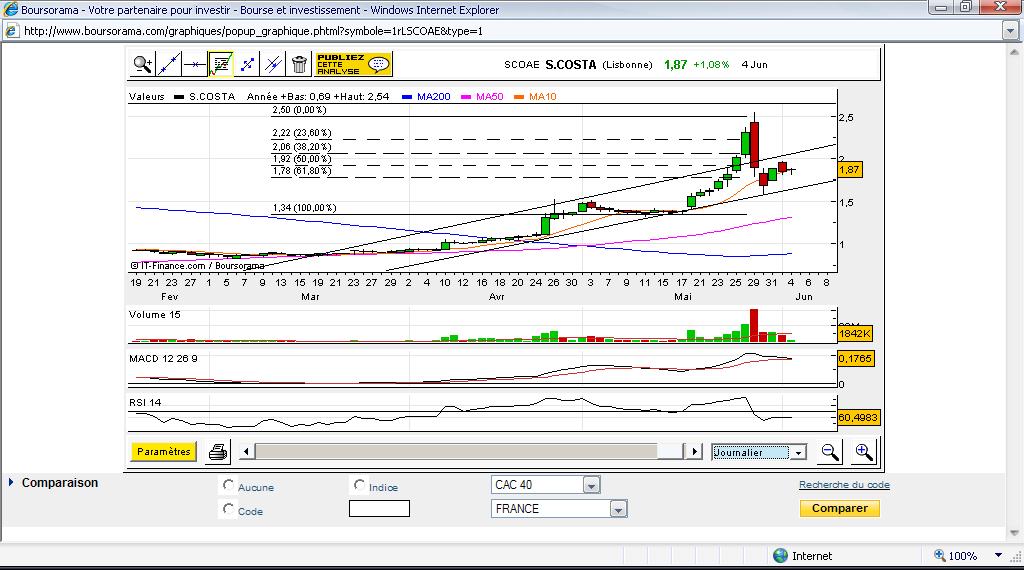The width and height of the screenshot is (1024, 570).
Task: Click the Code input field
Action: point(379,509)
